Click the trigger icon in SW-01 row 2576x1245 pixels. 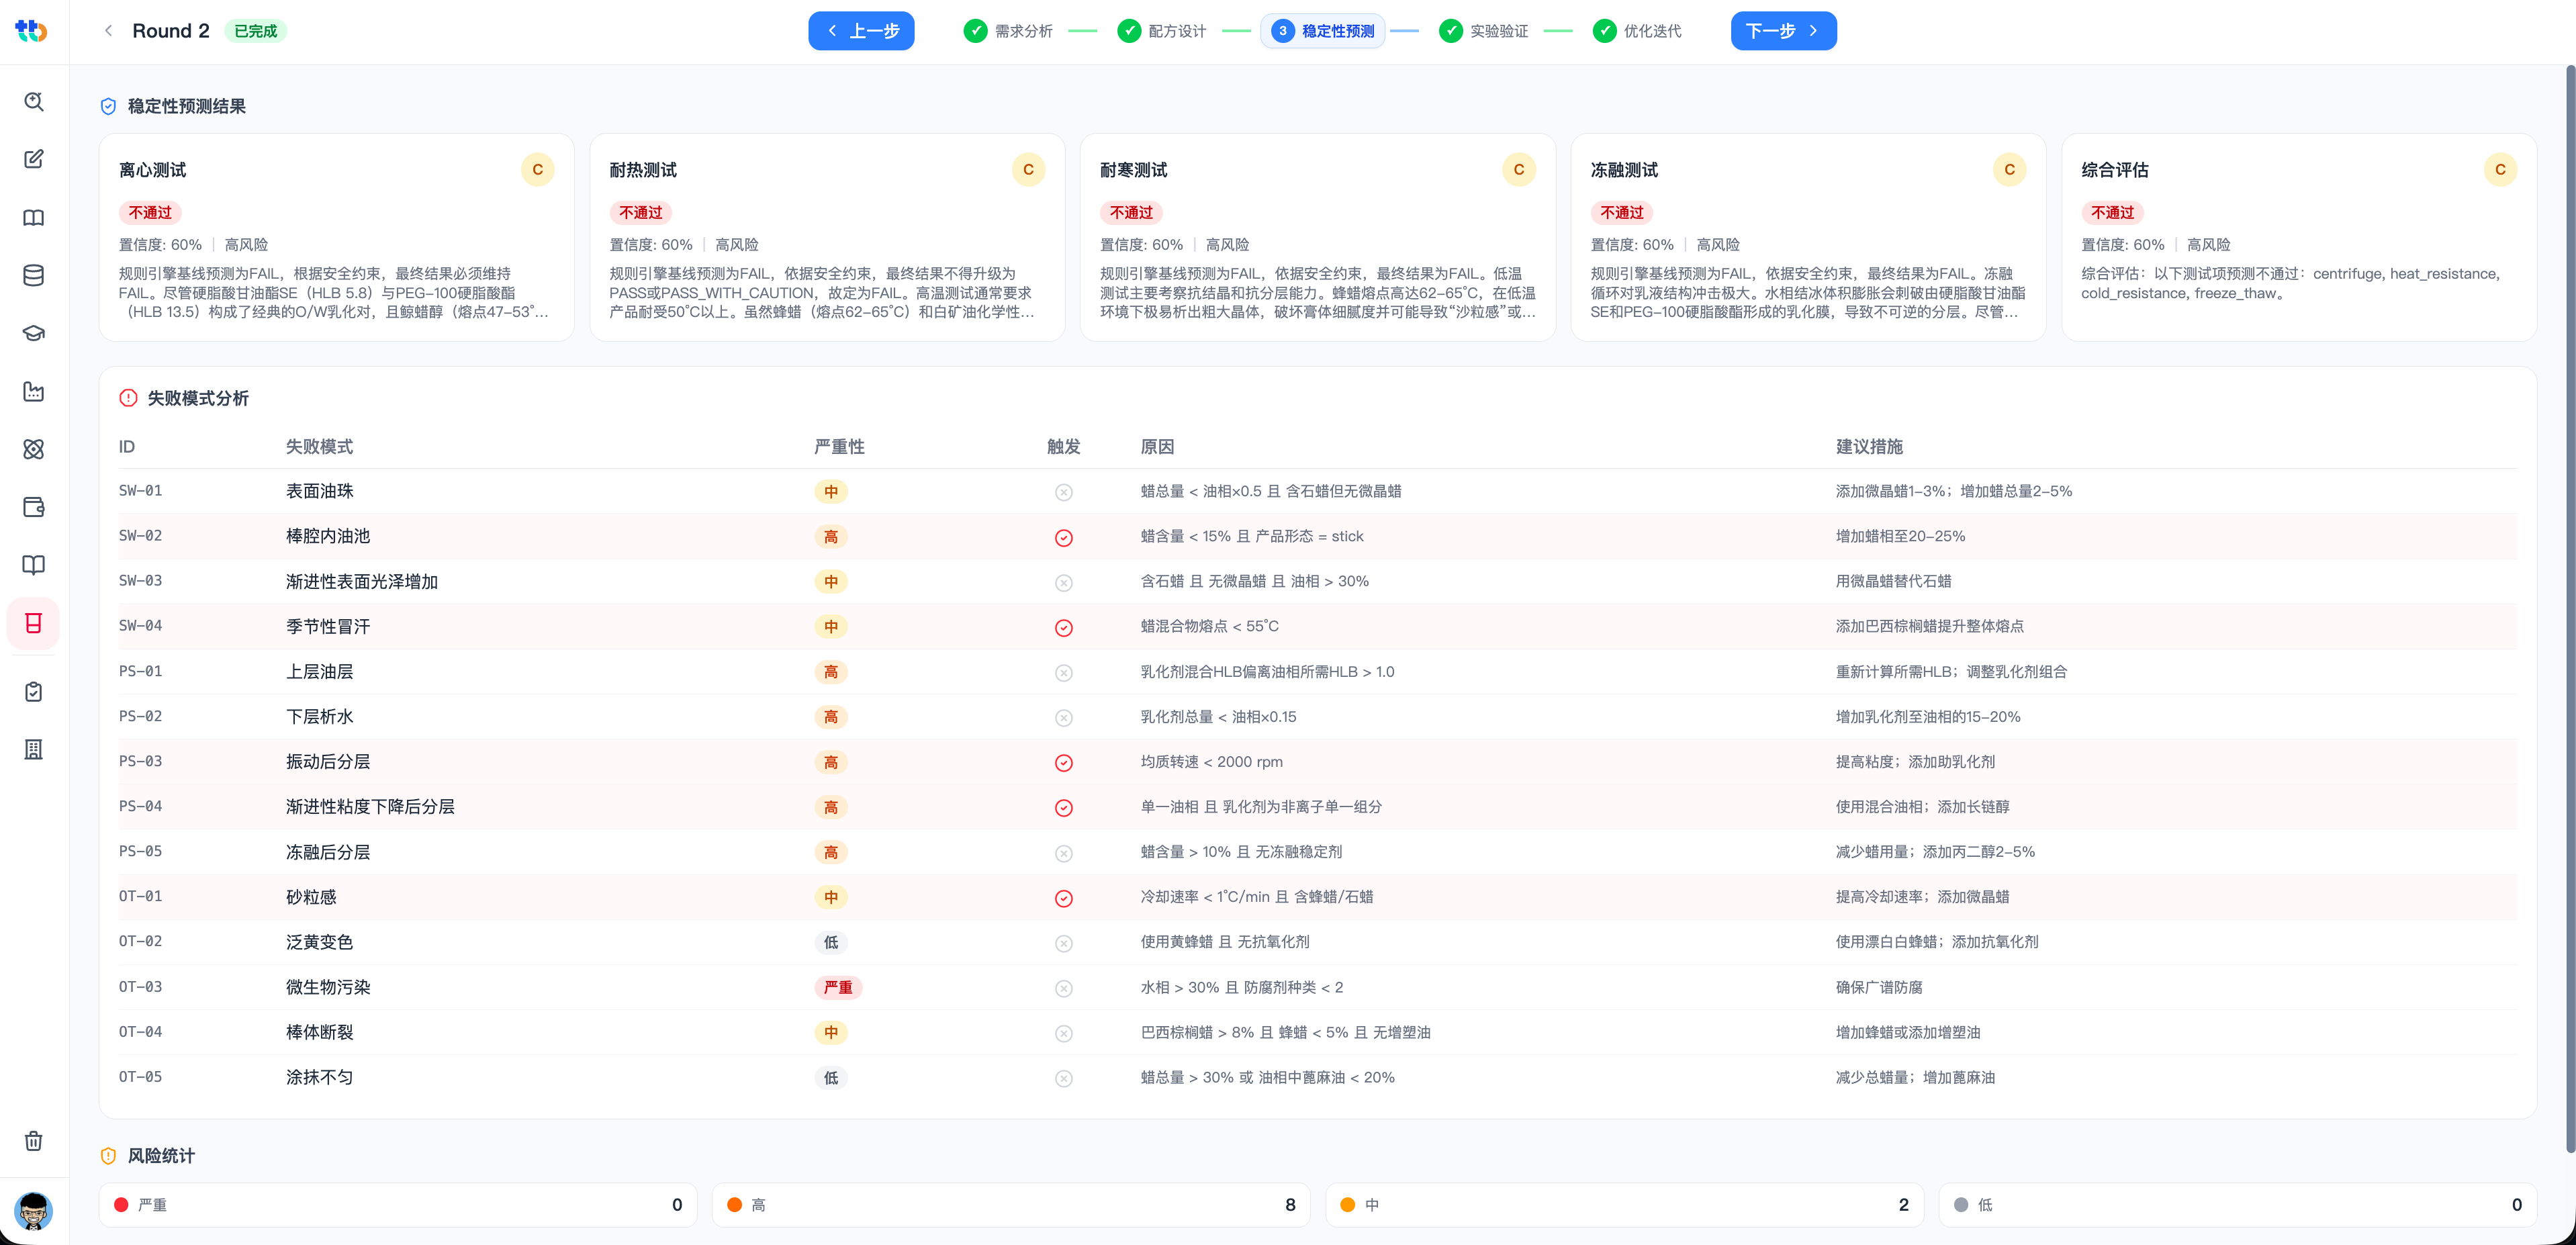coord(1064,492)
